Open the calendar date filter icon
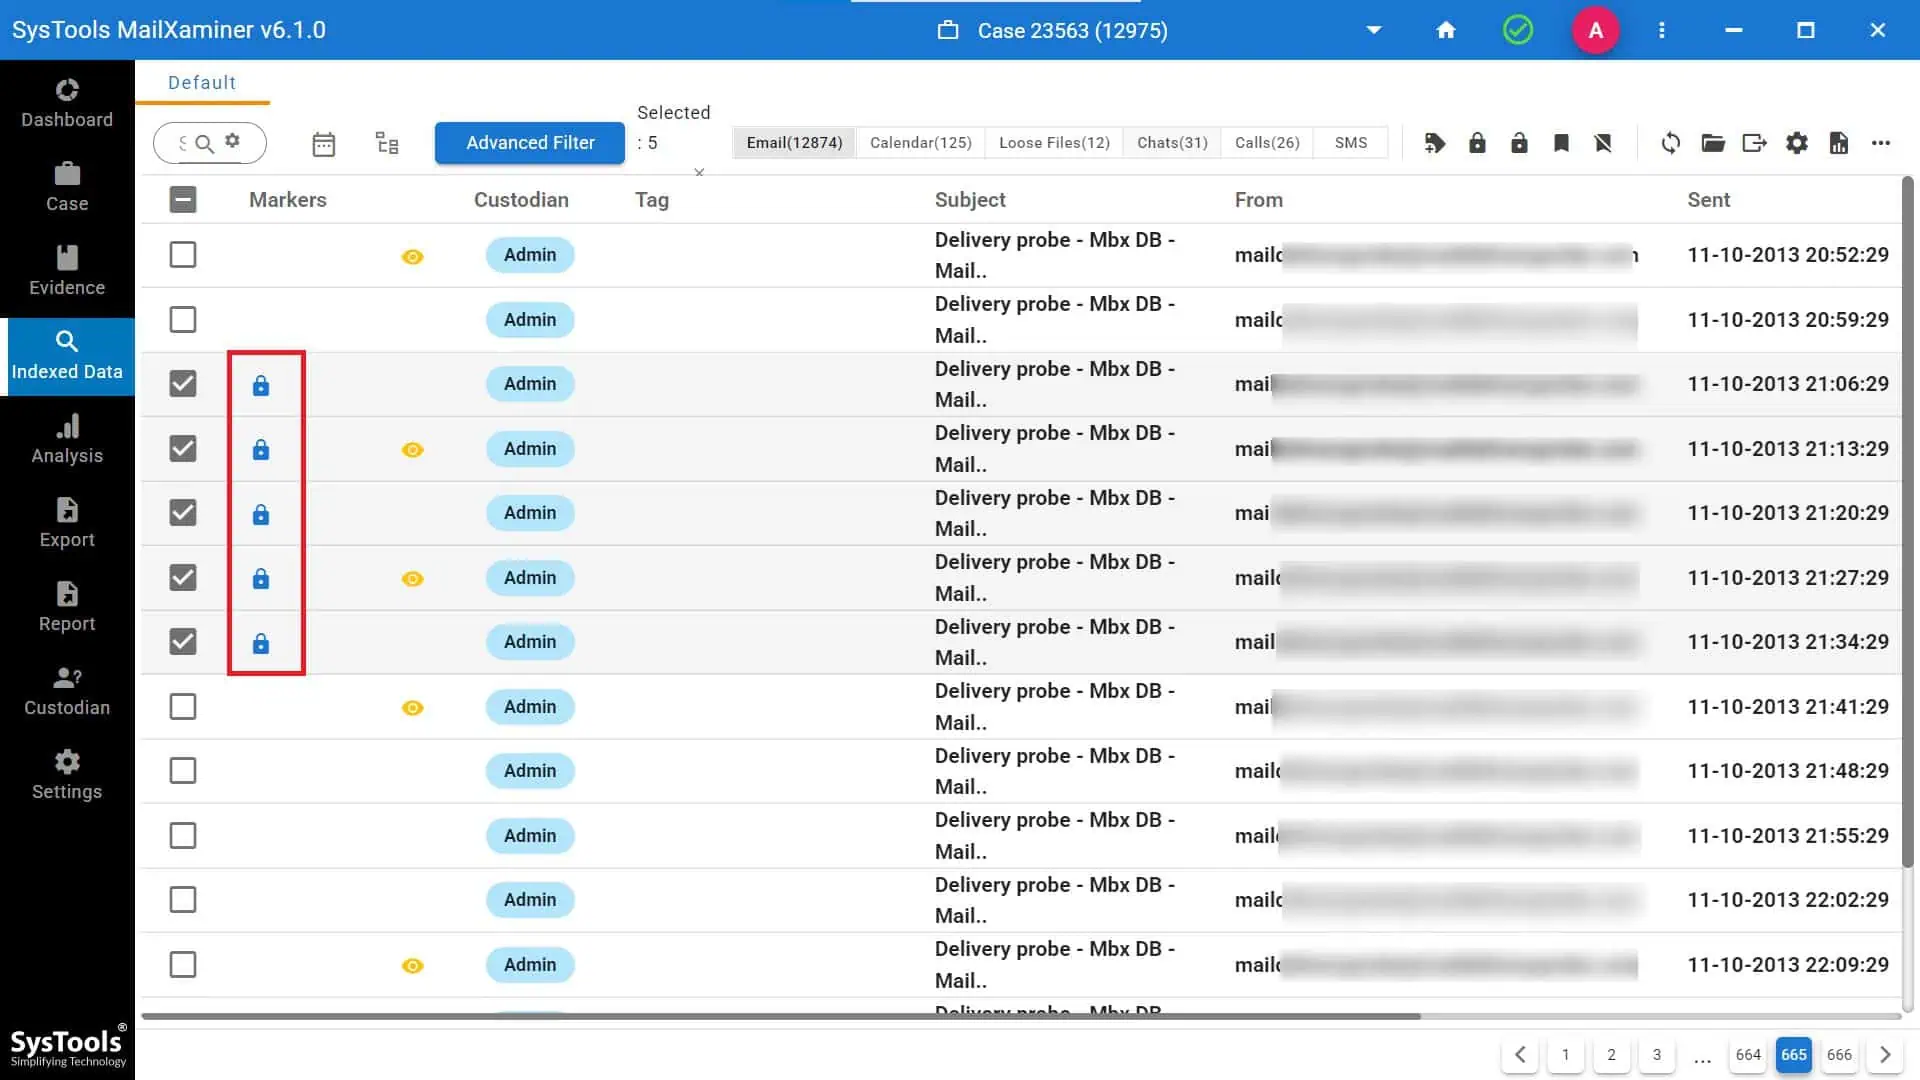The image size is (1920, 1080). pos(323,144)
